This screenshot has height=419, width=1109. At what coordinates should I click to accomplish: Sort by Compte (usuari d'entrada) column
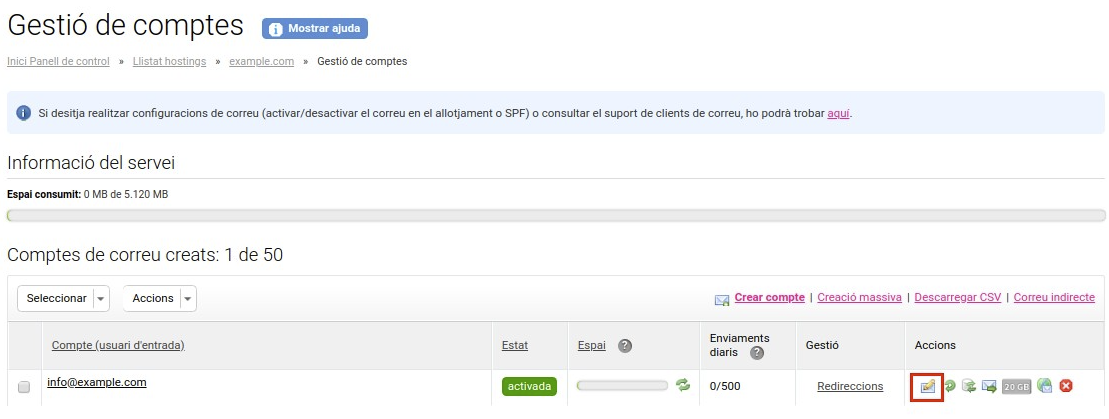coord(118,345)
